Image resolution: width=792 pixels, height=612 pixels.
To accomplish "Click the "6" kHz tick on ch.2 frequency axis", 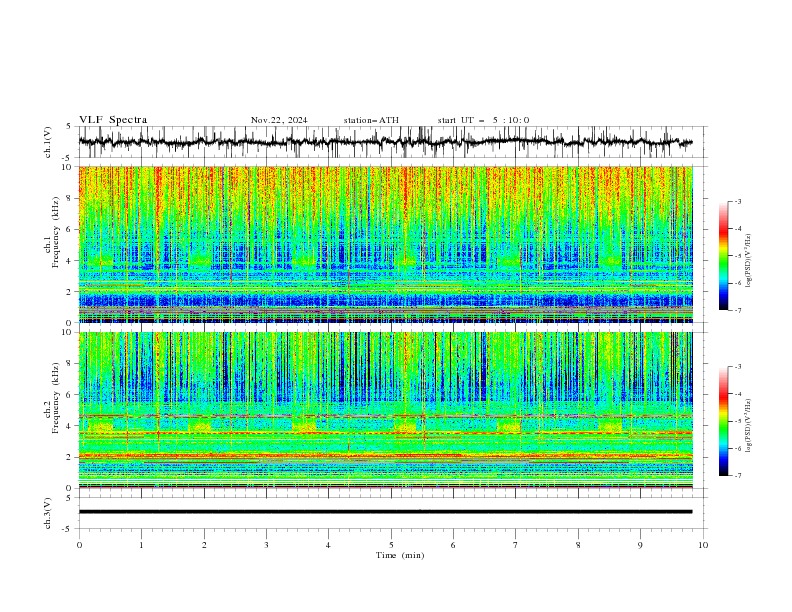I will (71, 395).
